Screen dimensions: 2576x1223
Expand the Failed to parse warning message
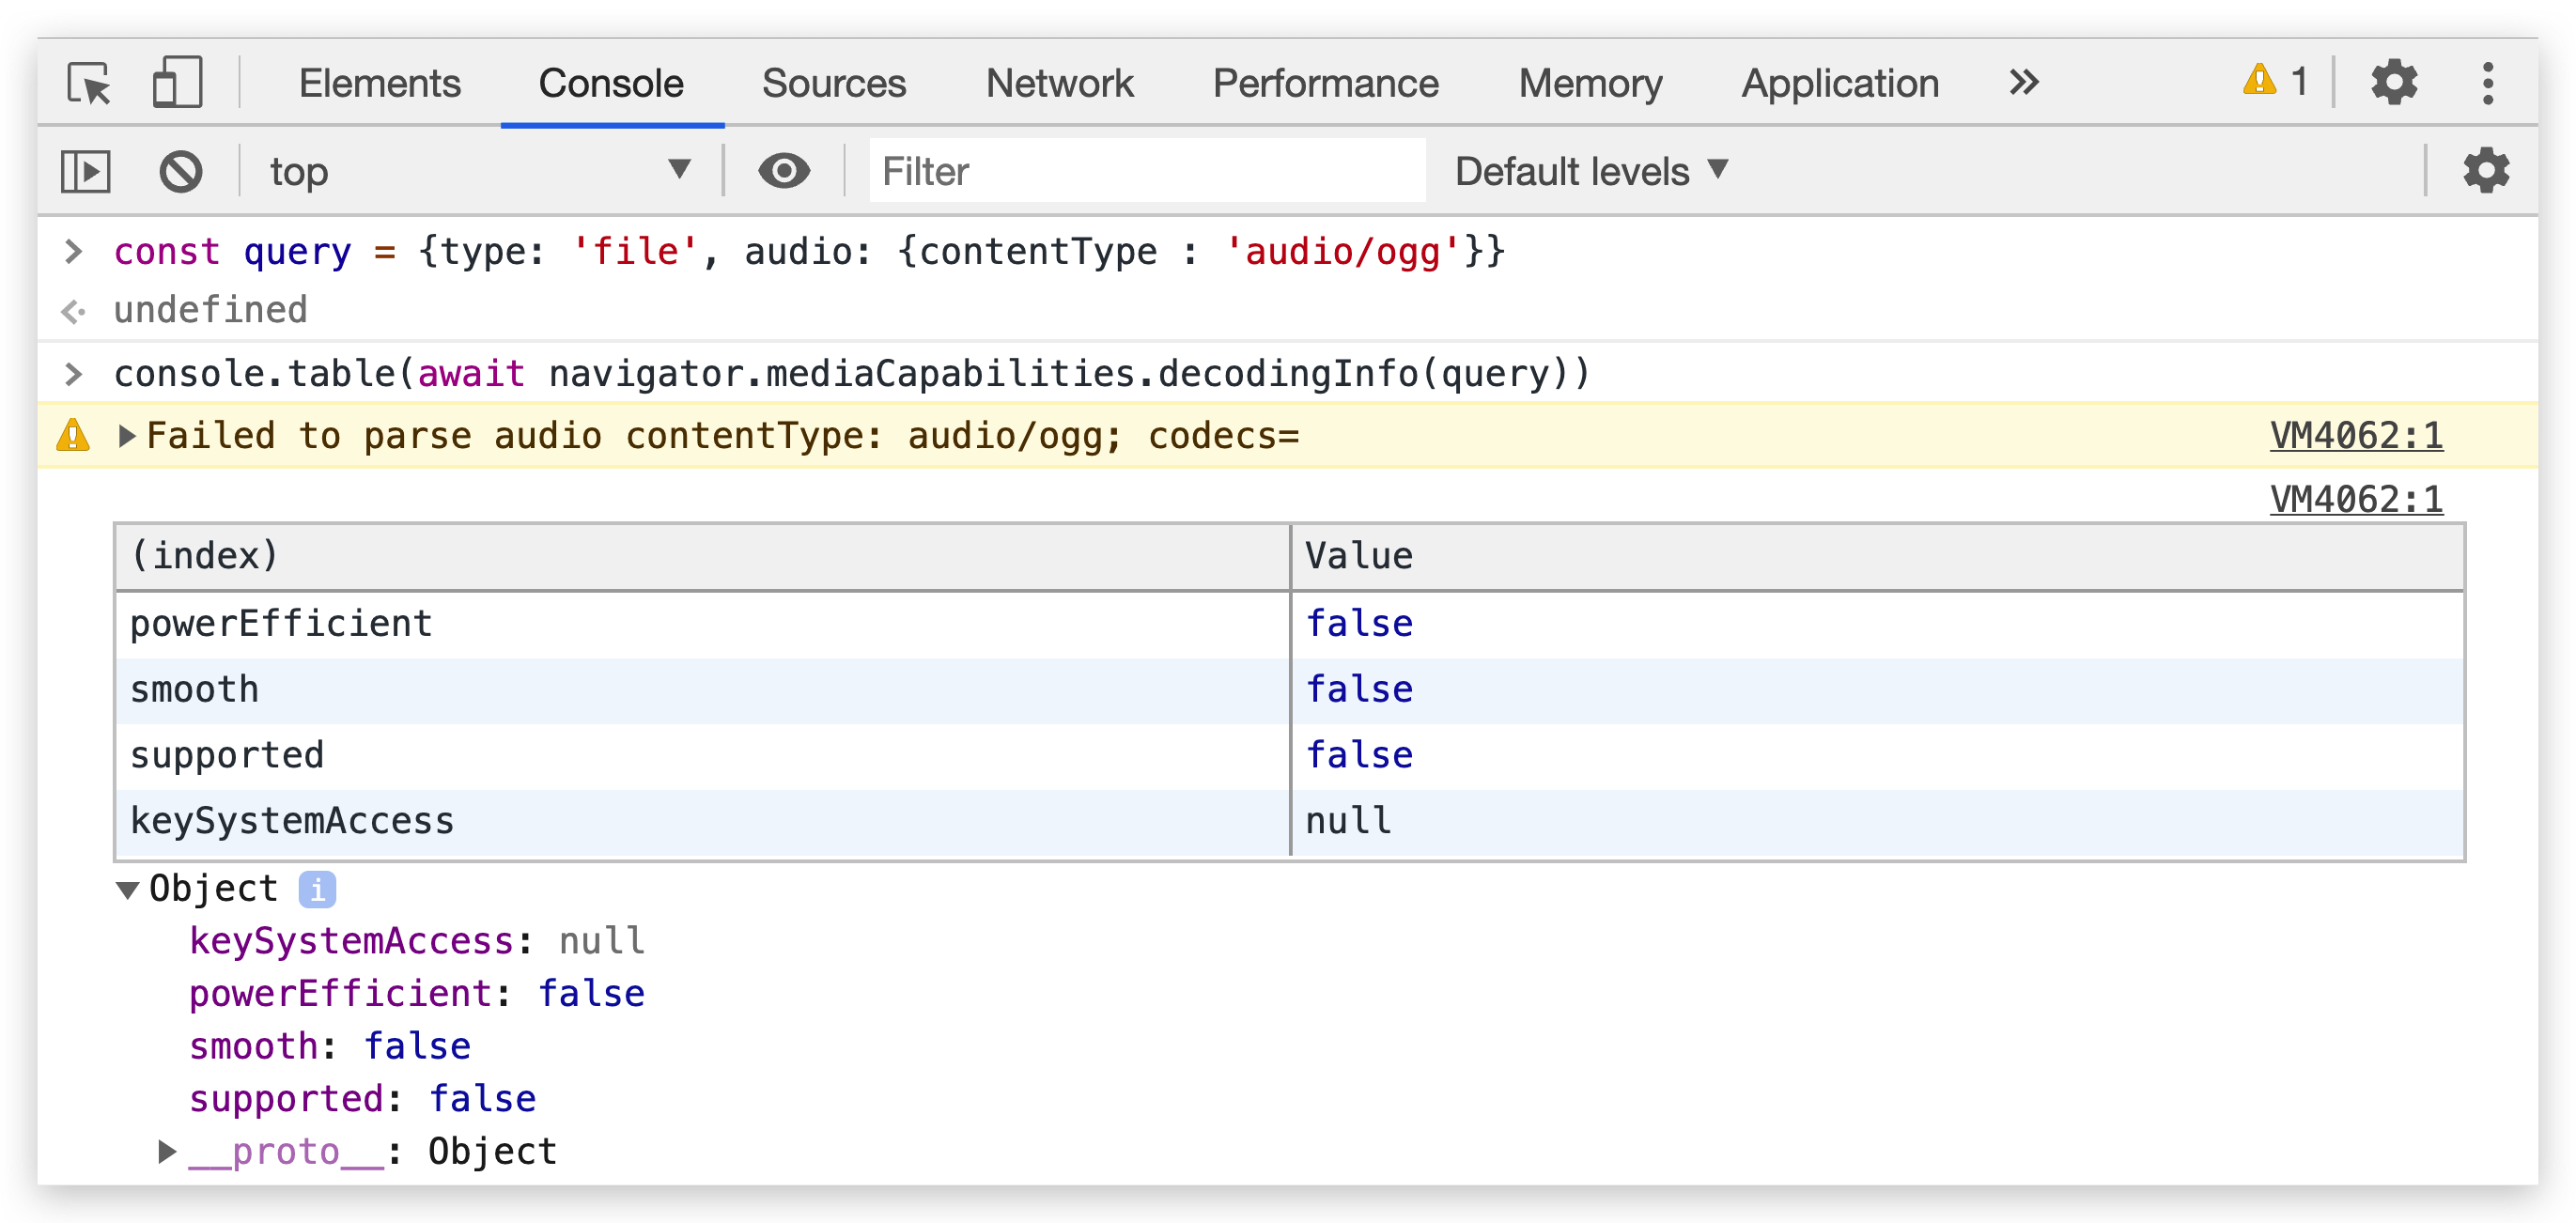(127, 436)
